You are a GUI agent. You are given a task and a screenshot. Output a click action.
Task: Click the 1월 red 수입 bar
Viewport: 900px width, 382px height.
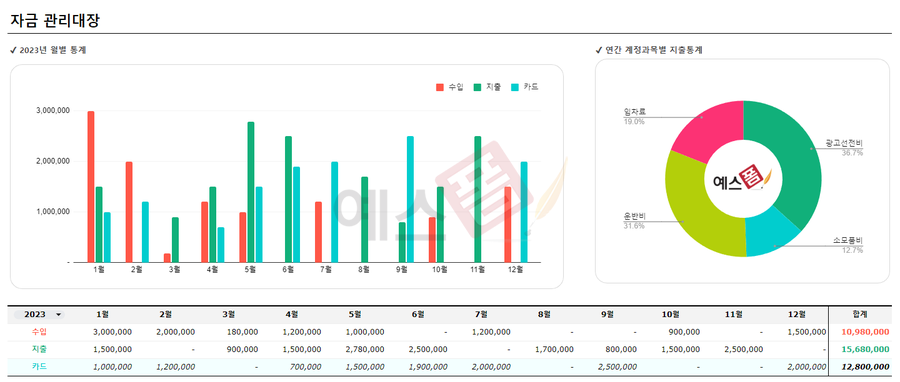91,186
